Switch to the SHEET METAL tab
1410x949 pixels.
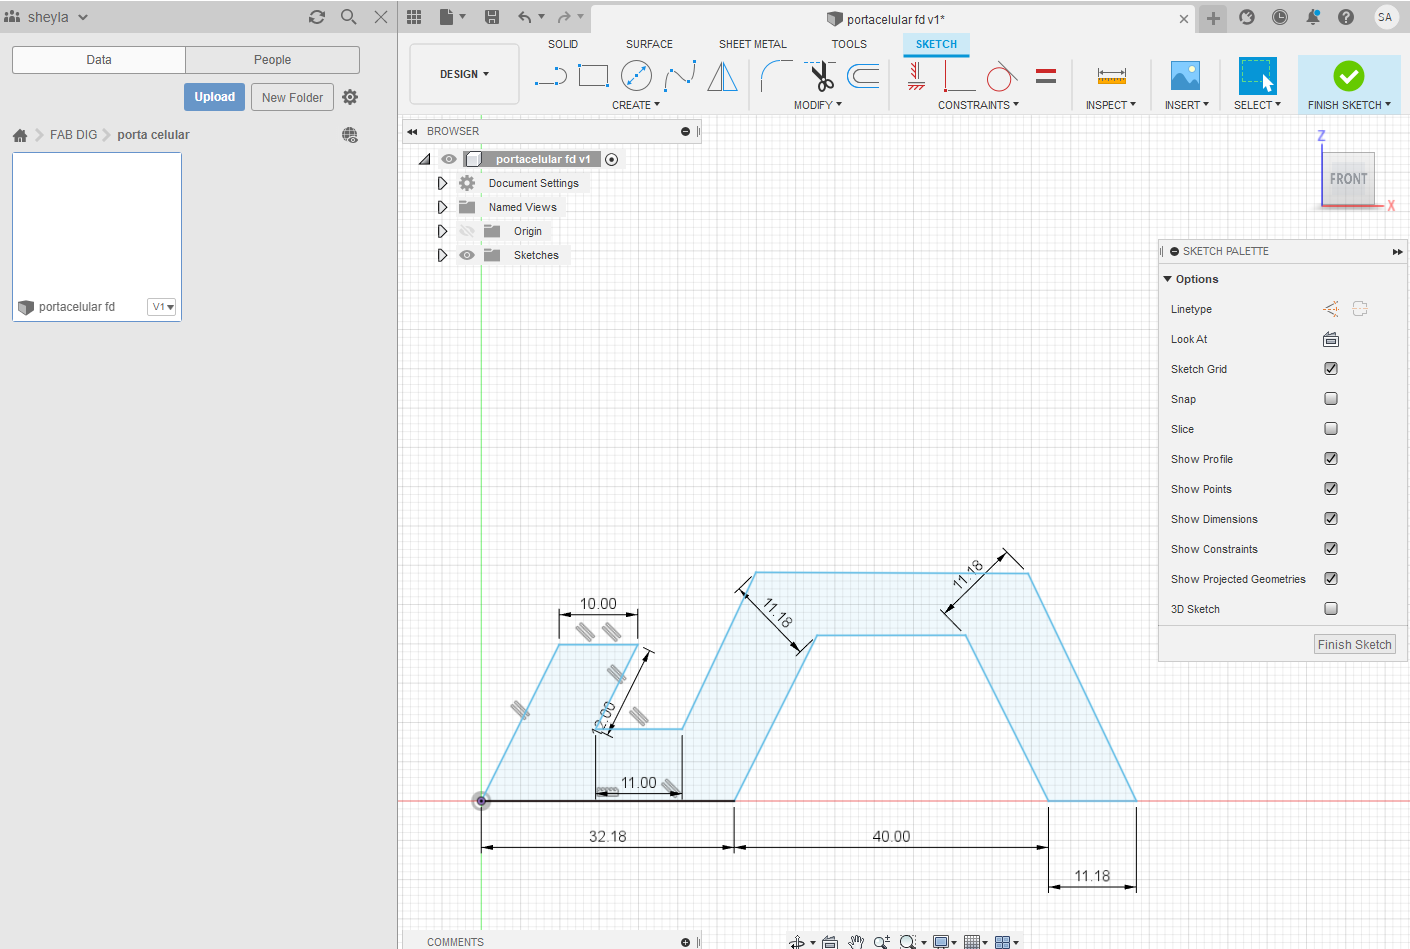753,44
